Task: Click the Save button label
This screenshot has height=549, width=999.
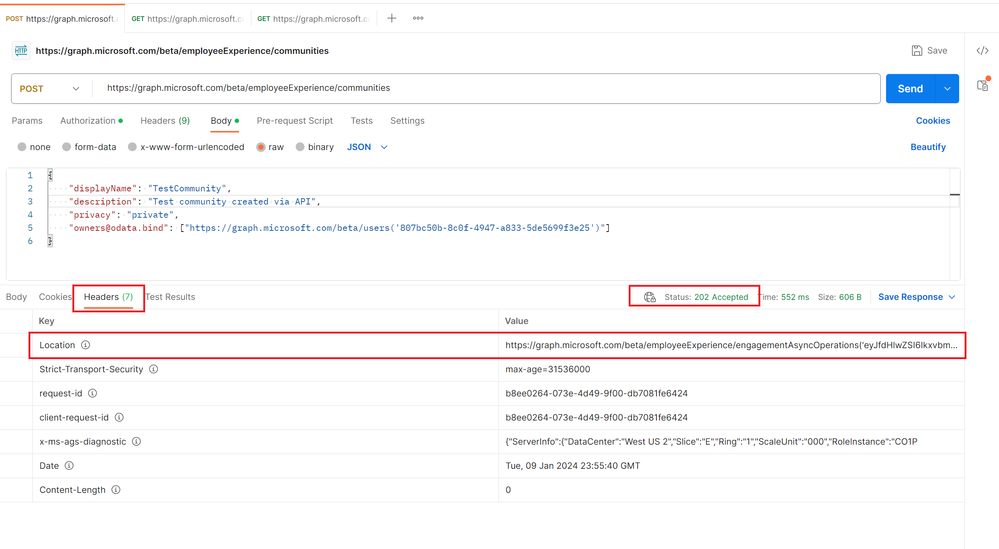Action: pos(937,50)
